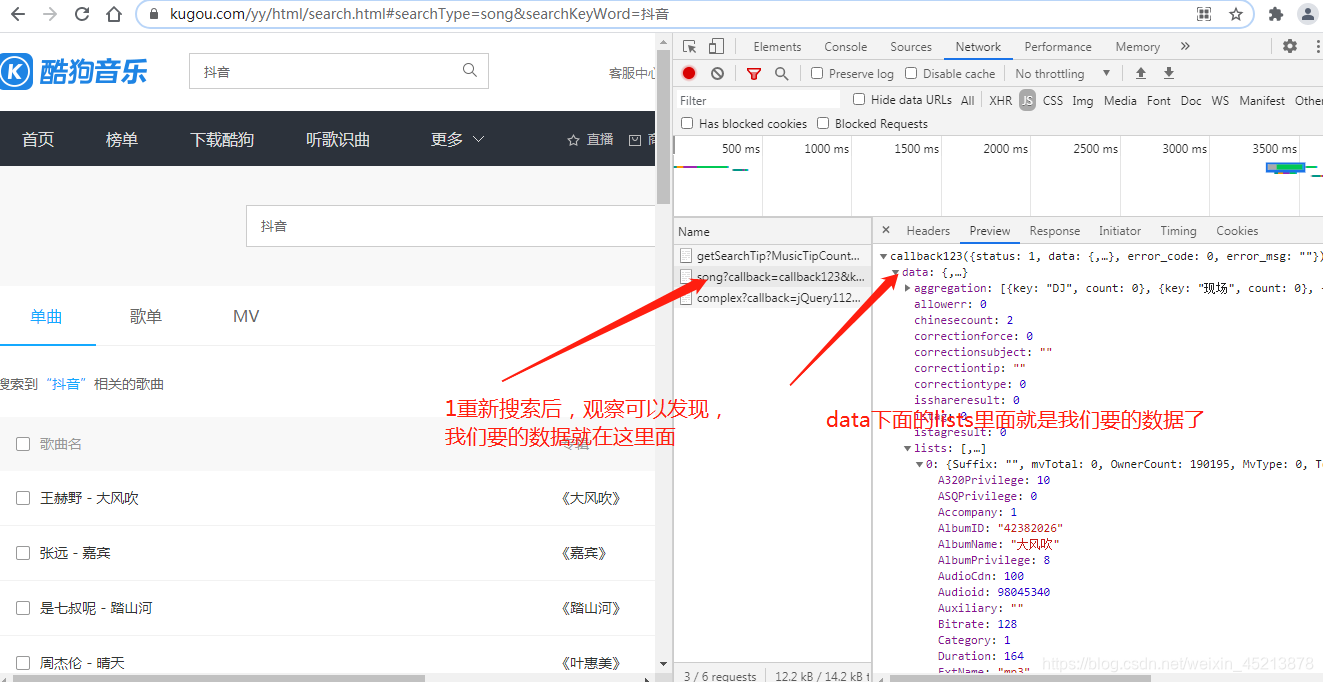Viewport: 1323px width, 682px height.
Task: Open the 《踏山河》 album link
Action: [x=591, y=608]
